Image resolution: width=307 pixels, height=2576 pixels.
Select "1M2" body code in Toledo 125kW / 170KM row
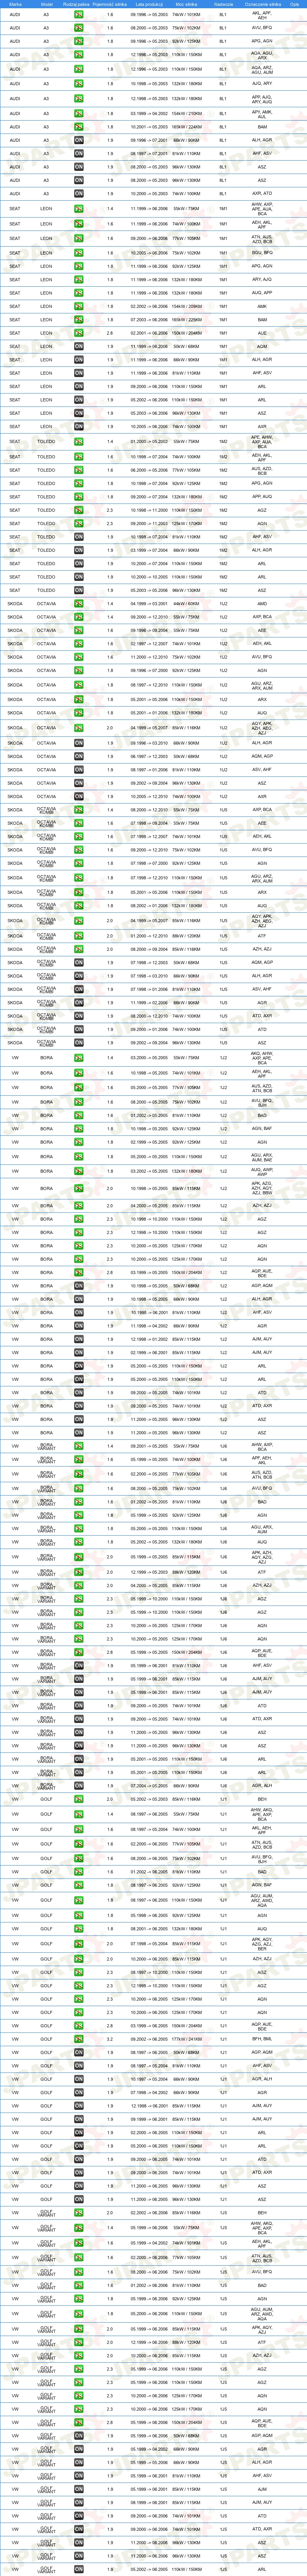tap(223, 523)
